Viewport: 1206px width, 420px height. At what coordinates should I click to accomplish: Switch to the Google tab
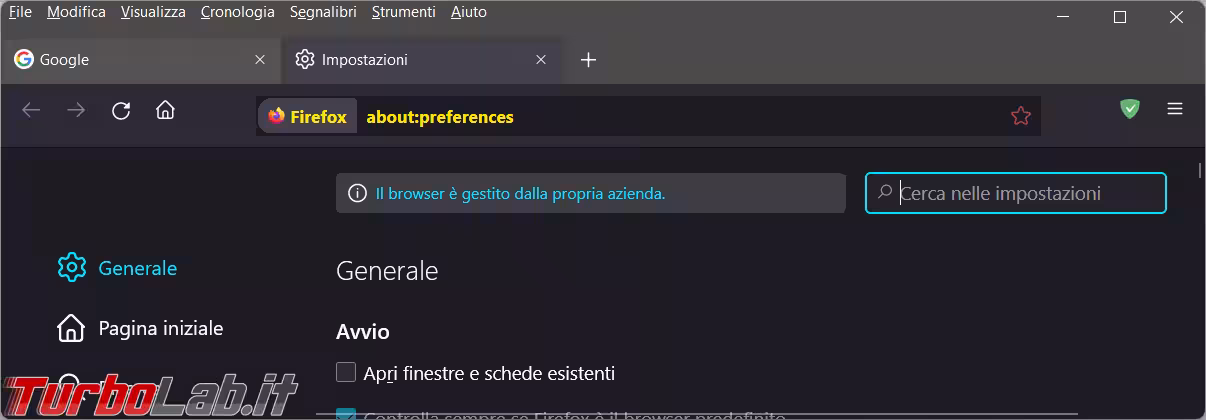[130, 60]
